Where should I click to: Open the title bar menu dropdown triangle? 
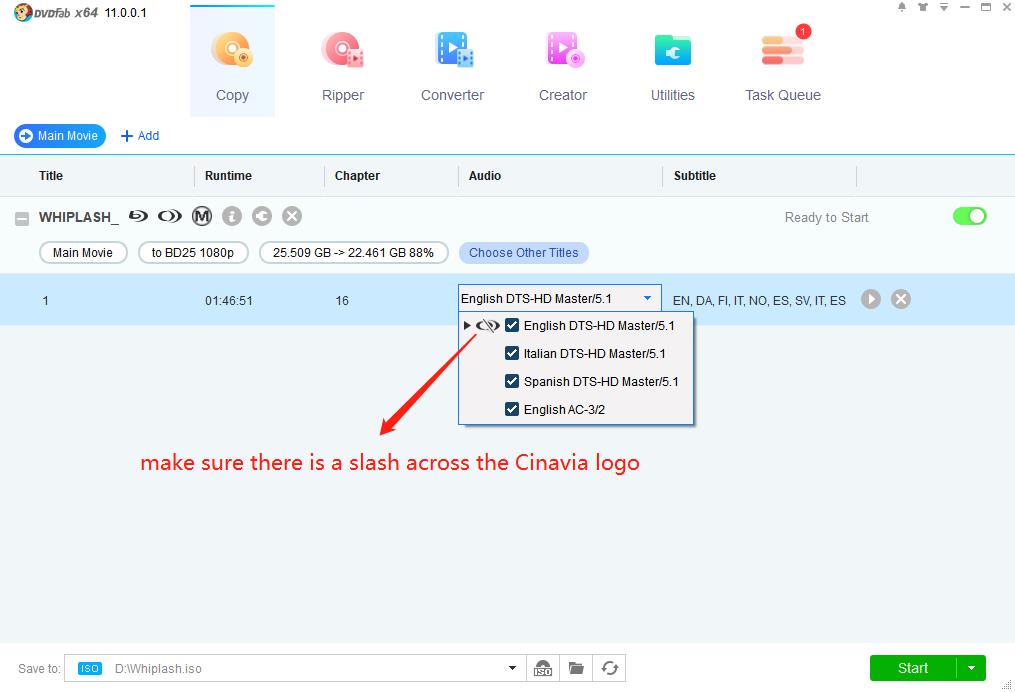click(944, 7)
